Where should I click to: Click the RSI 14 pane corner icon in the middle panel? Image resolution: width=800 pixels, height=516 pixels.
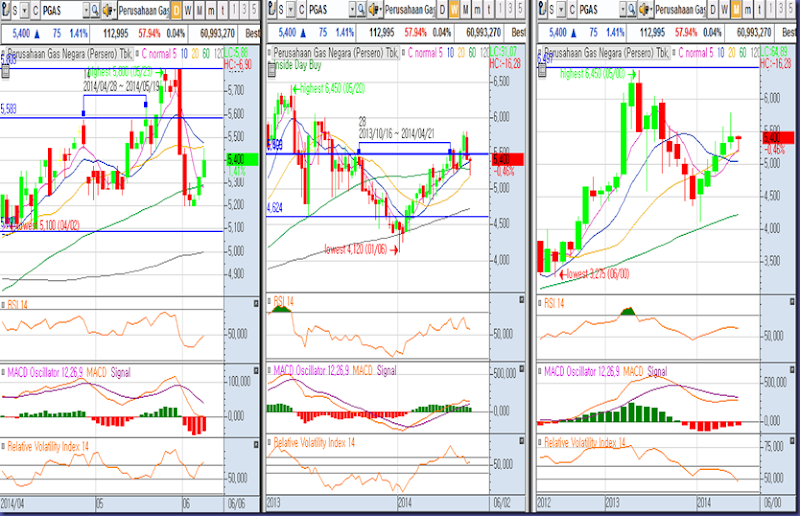point(521,300)
